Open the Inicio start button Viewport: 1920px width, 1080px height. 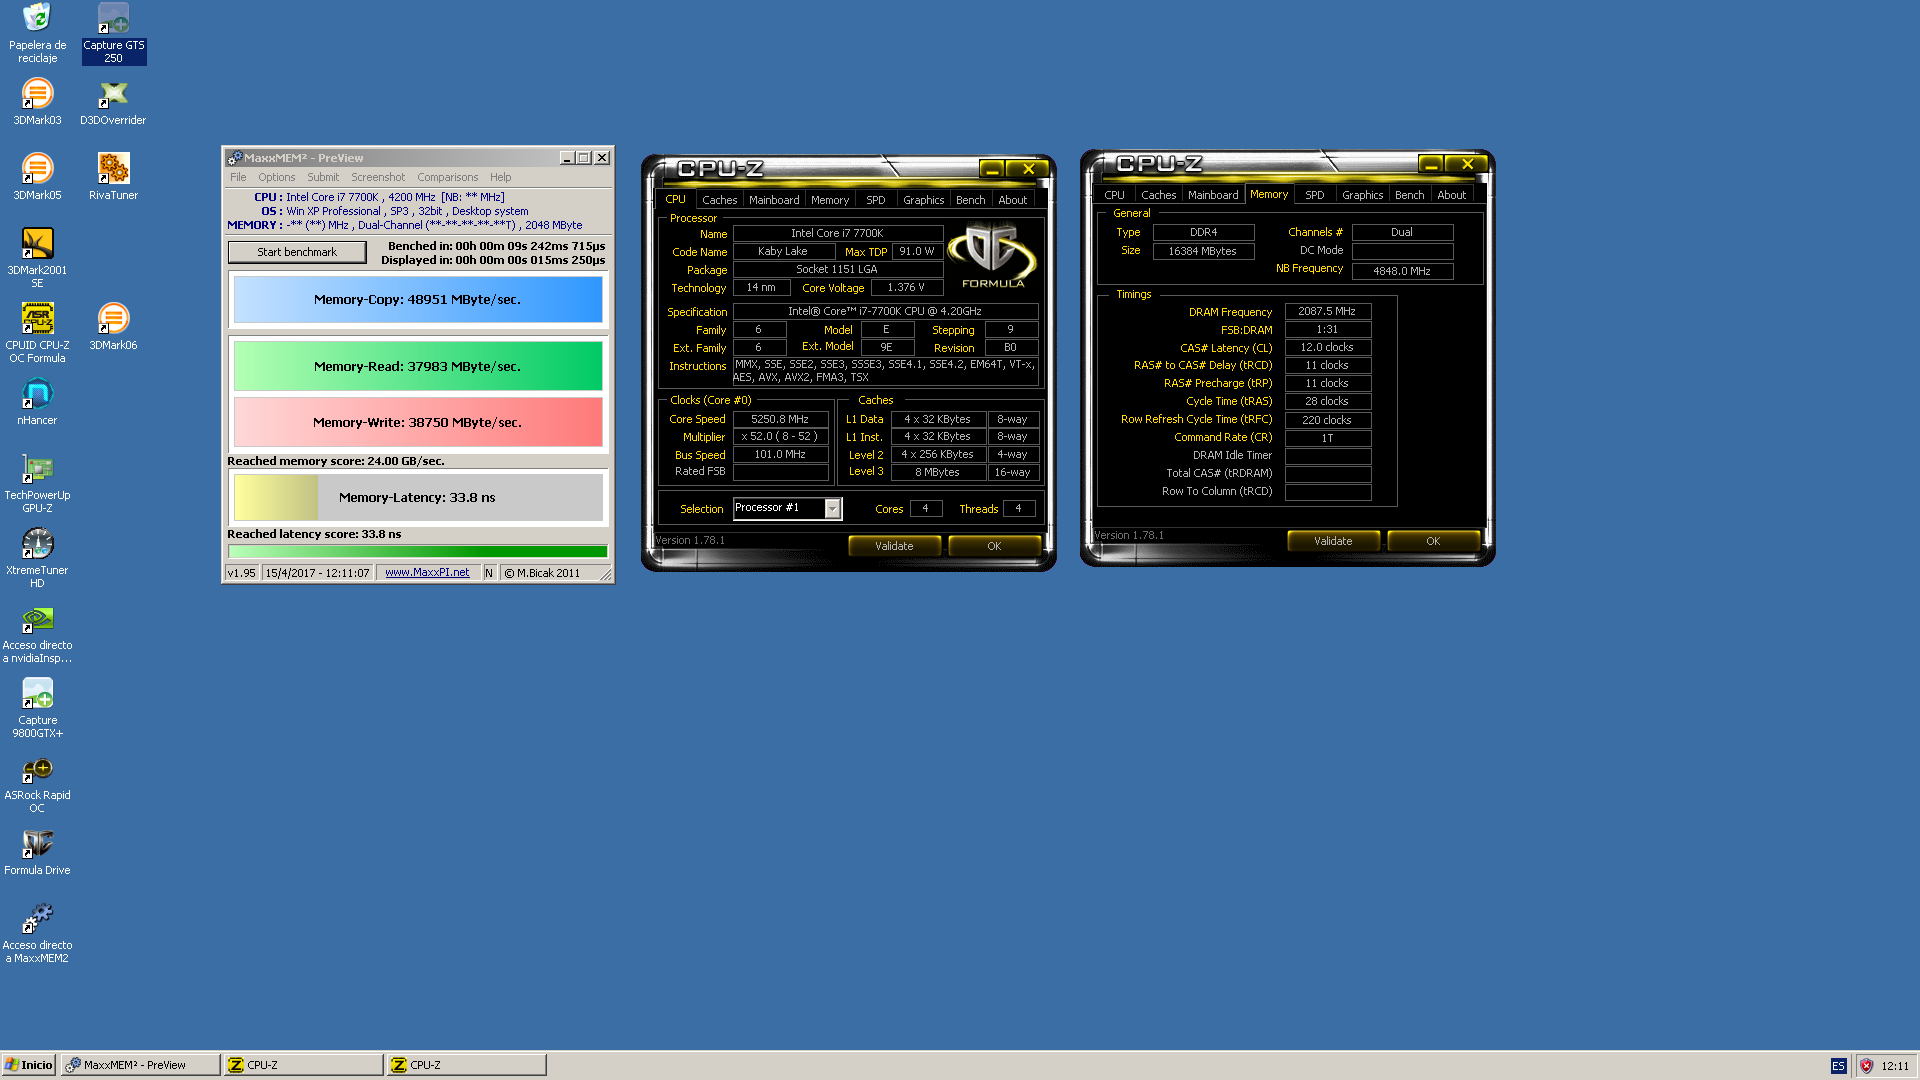[x=28, y=1065]
